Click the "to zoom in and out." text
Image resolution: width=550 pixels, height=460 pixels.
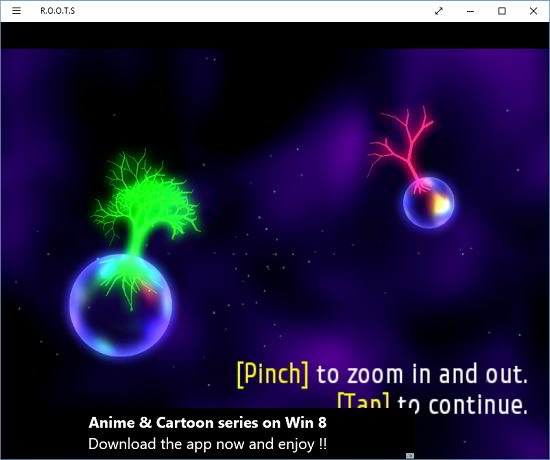tap(422, 374)
